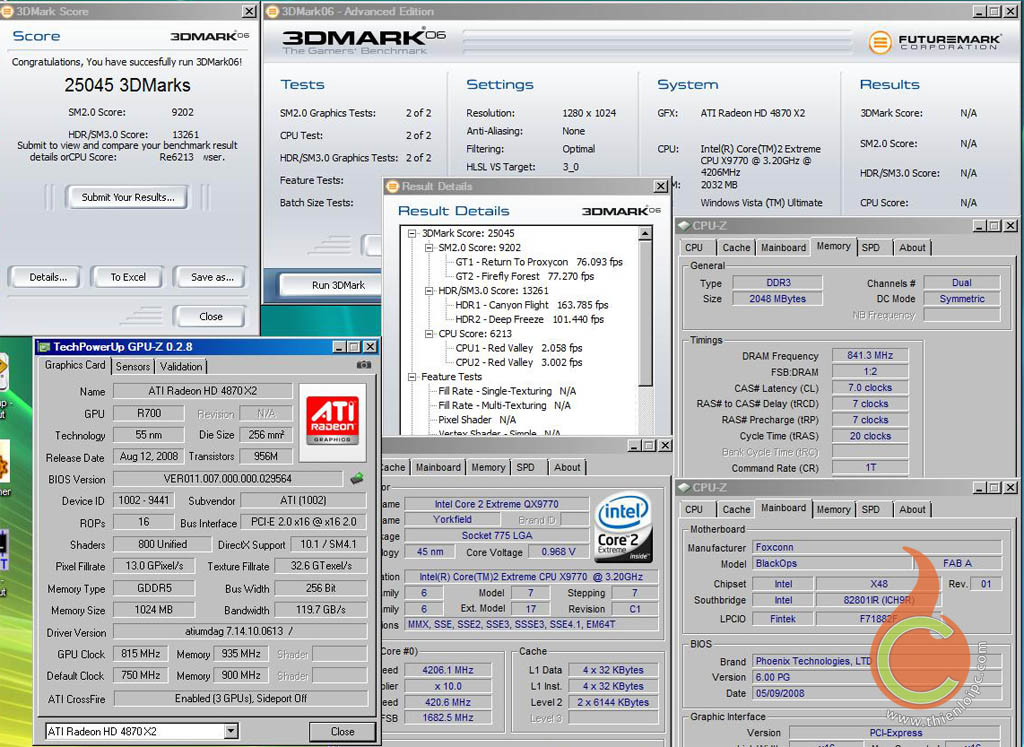The width and height of the screenshot is (1024, 747).
Task: Open SPD tab in CPU-Z Memory window
Action: (x=871, y=247)
